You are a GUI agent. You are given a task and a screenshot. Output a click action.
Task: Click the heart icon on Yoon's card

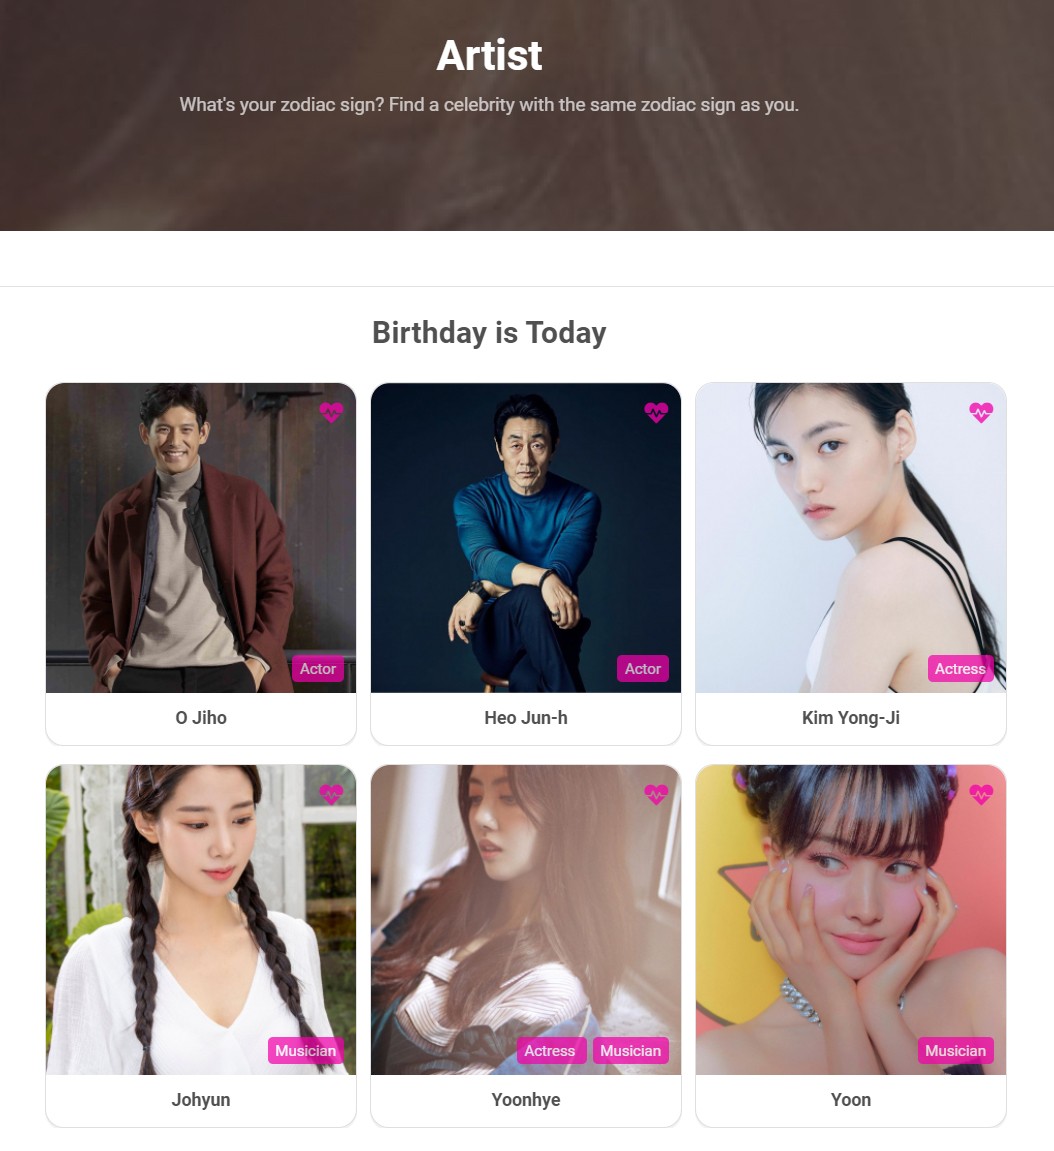click(x=981, y=794)
